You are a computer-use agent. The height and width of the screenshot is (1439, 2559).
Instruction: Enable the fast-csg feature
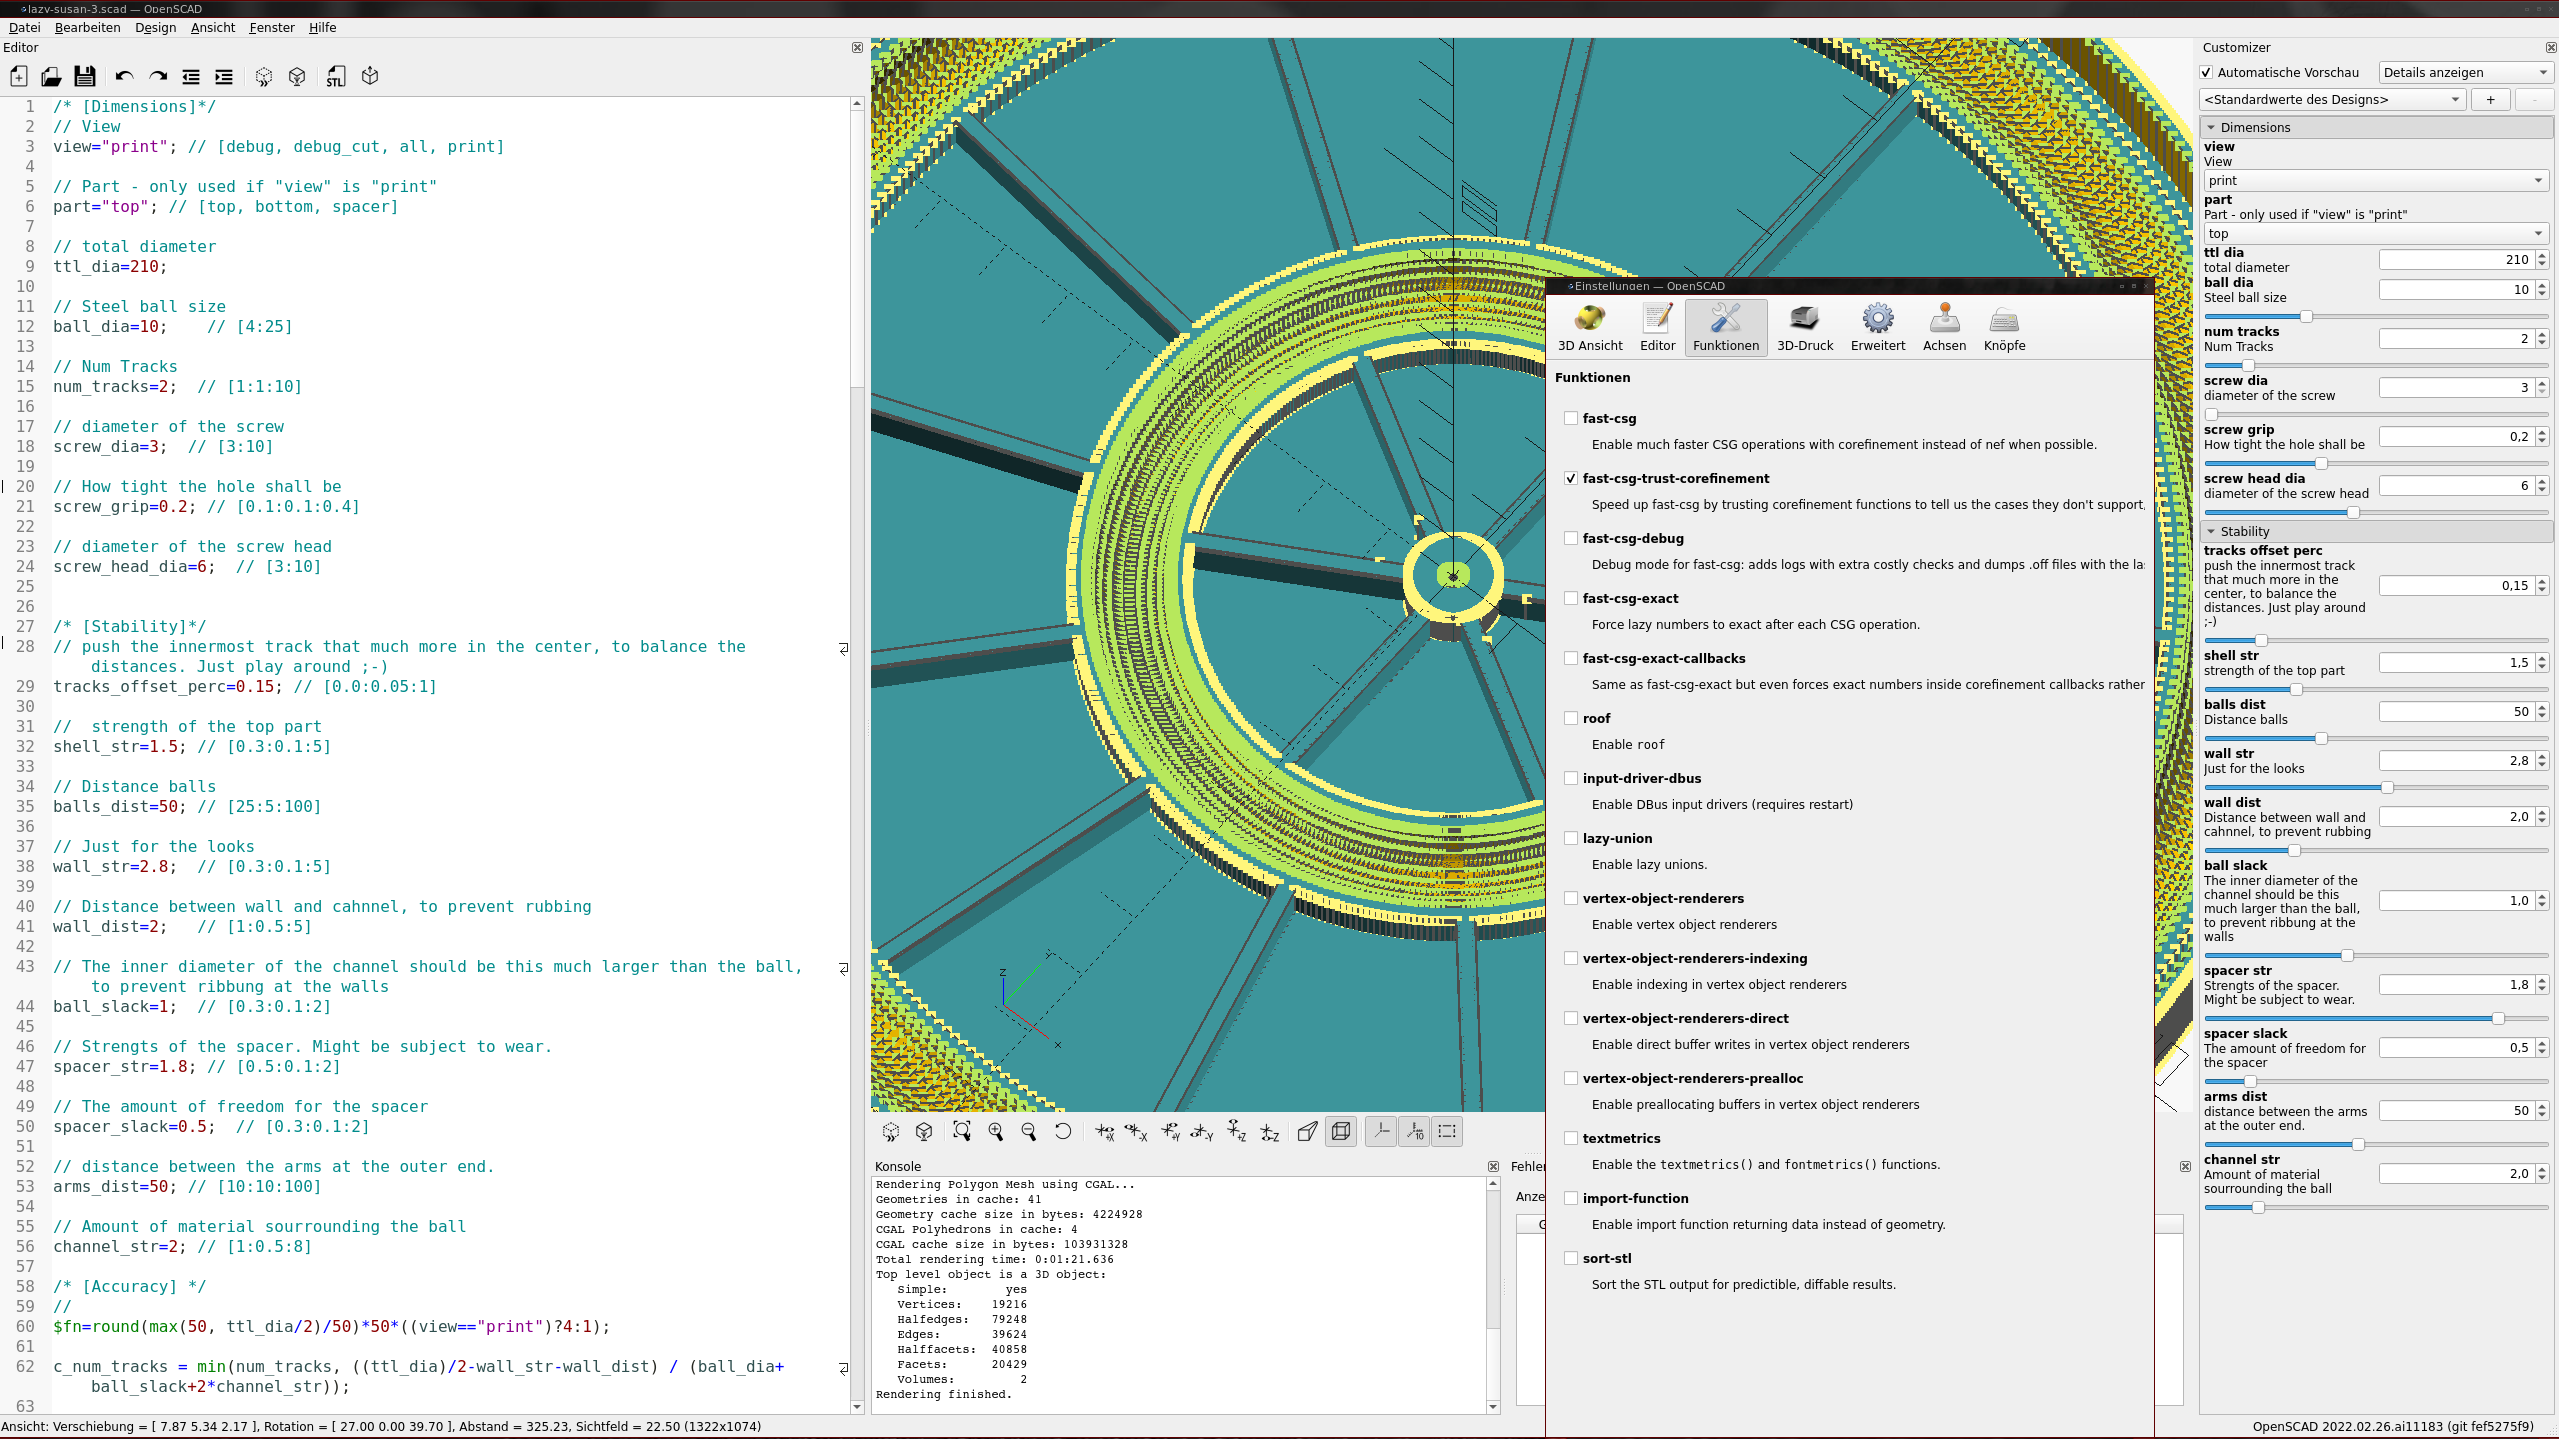[1570, 418]
